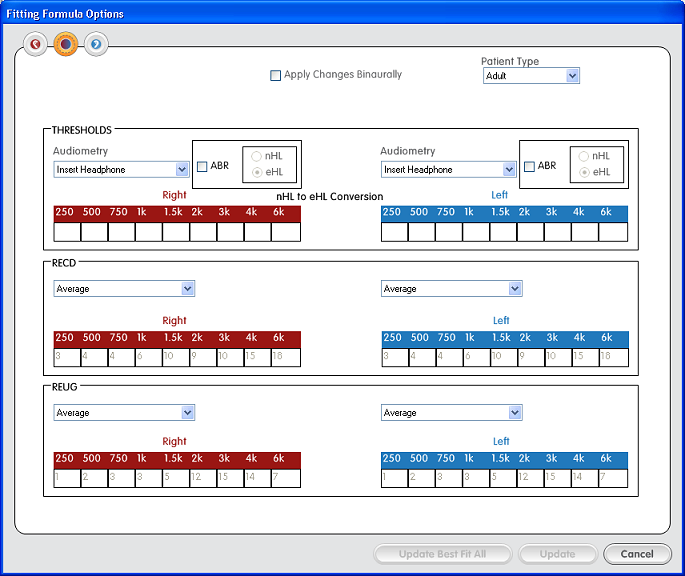Image resolution: width=685 pixels, height=576 pixels.
Task: Click right RECD 6k field showing 18
Action: 286,357
